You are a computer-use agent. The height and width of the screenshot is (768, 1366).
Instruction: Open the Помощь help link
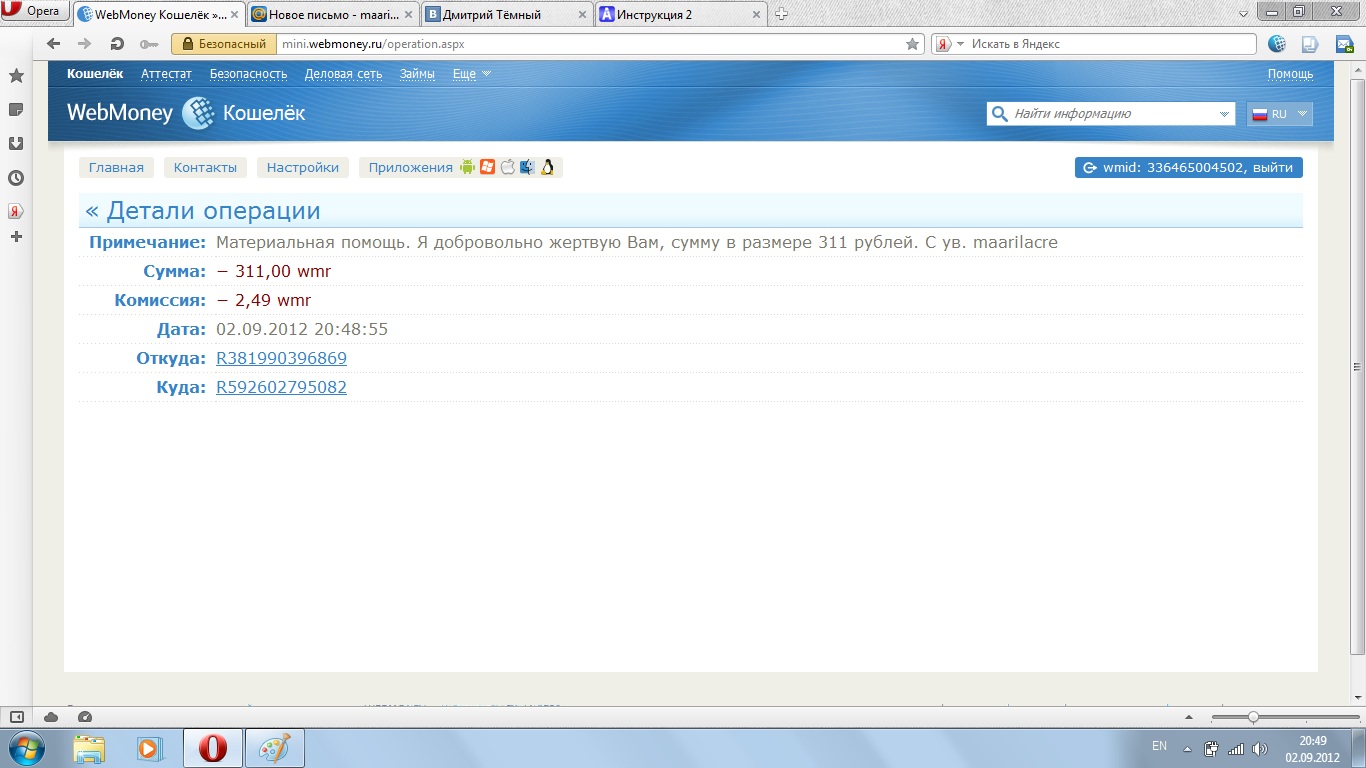pos(1290,74)
